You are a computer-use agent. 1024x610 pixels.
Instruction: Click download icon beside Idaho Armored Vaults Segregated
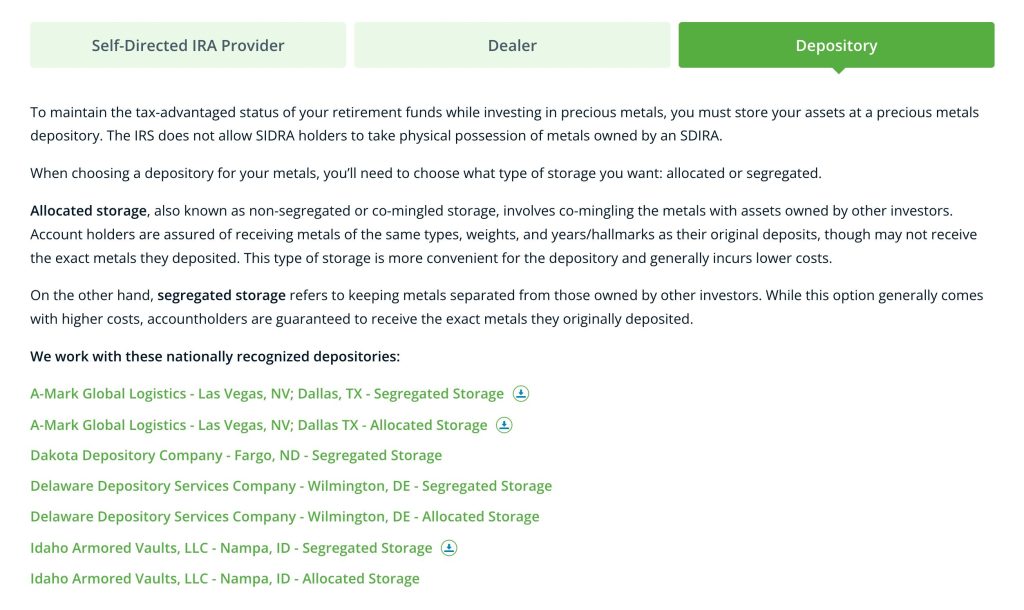click(449, 548)
